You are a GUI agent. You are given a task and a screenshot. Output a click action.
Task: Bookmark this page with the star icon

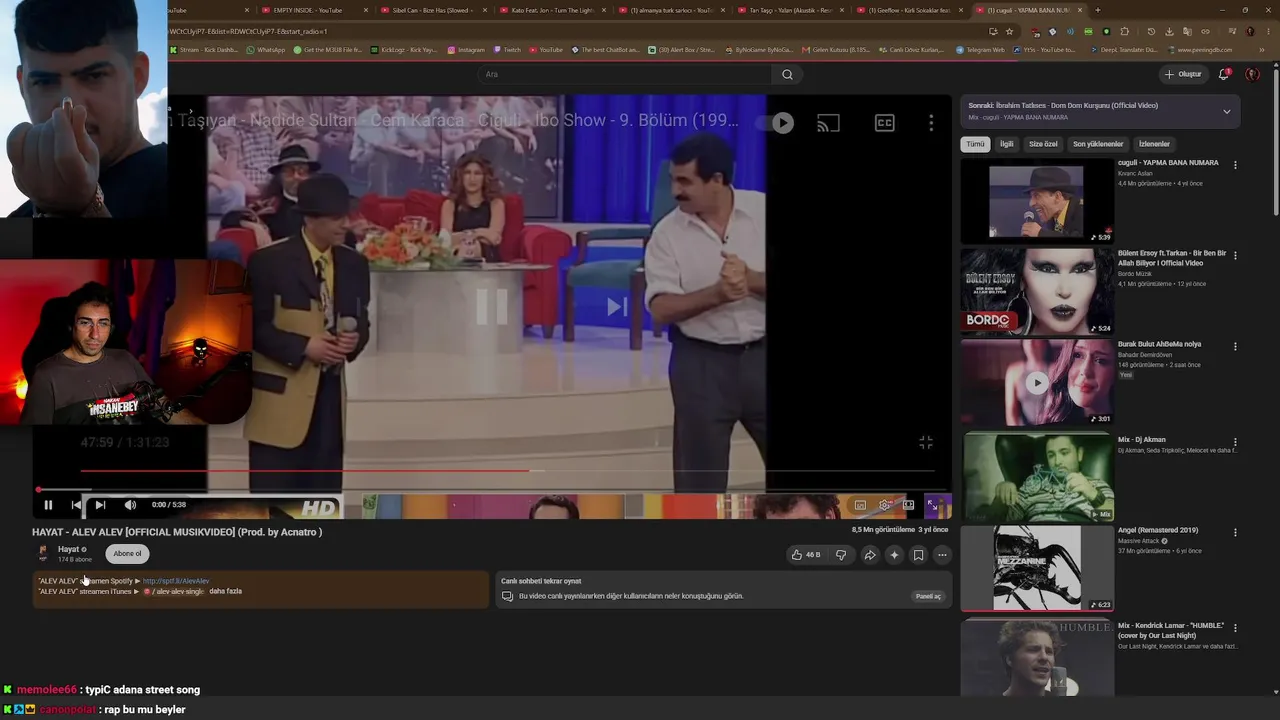point(1009,31)
